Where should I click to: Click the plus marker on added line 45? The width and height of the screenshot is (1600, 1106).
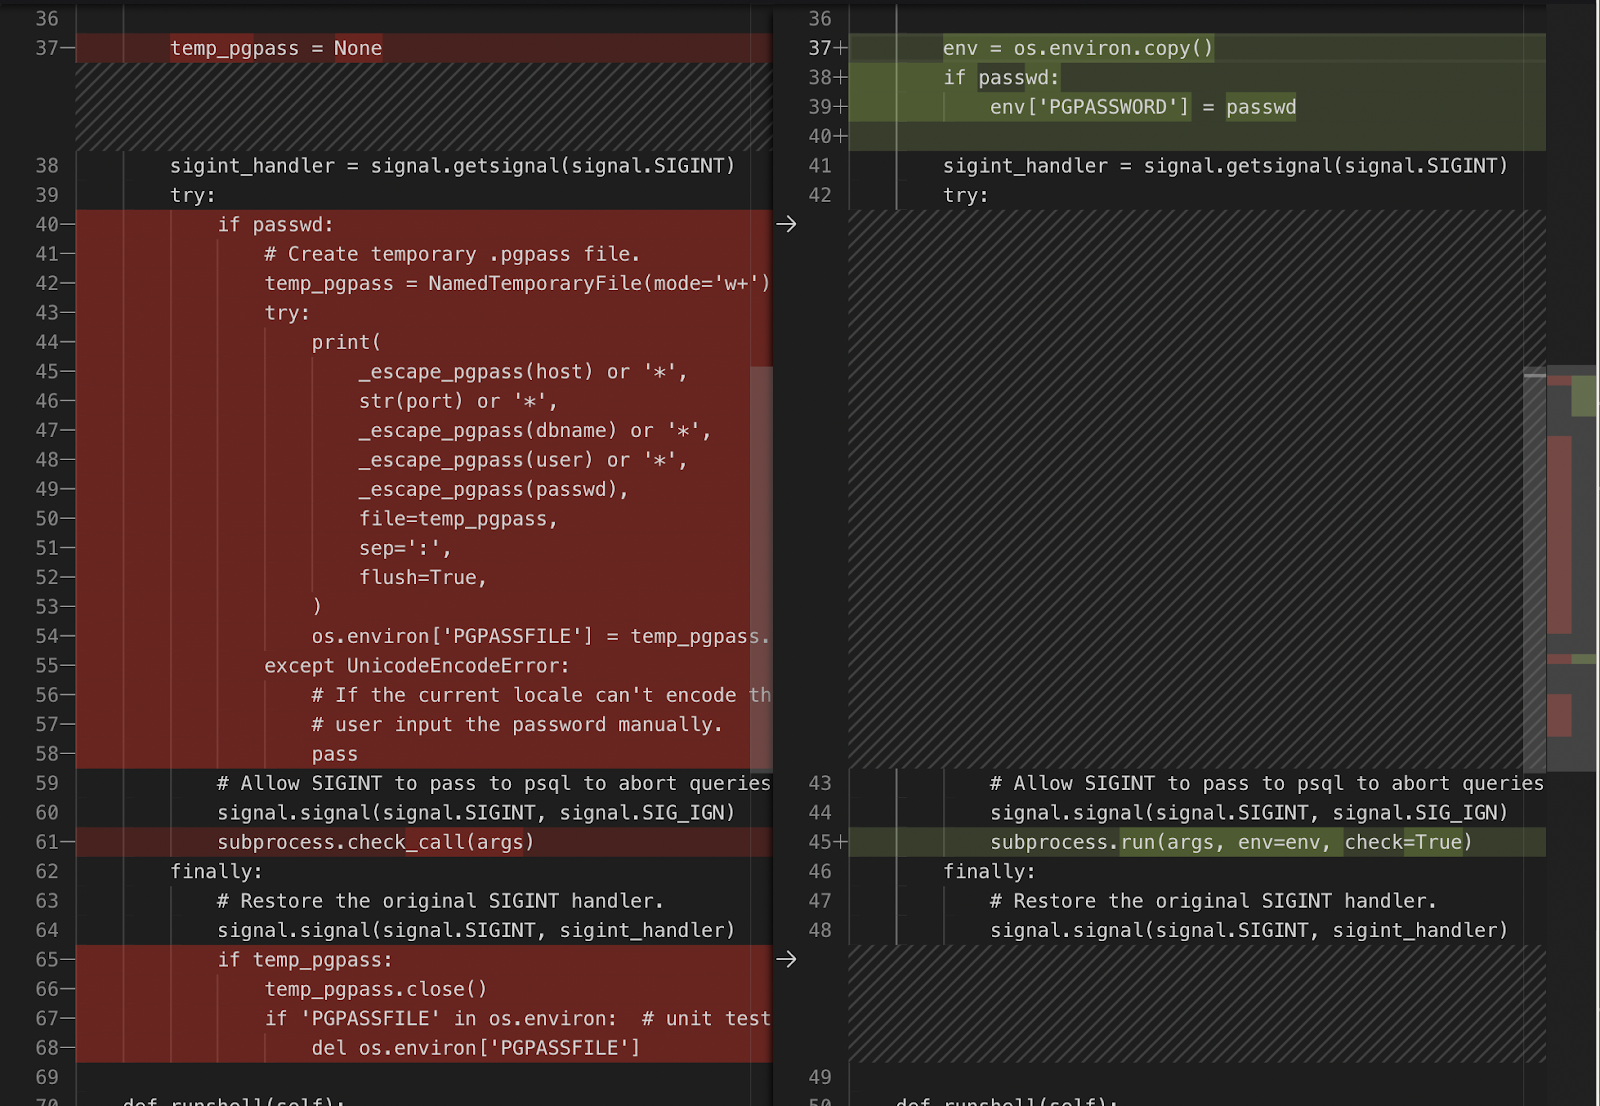(841, 842)
